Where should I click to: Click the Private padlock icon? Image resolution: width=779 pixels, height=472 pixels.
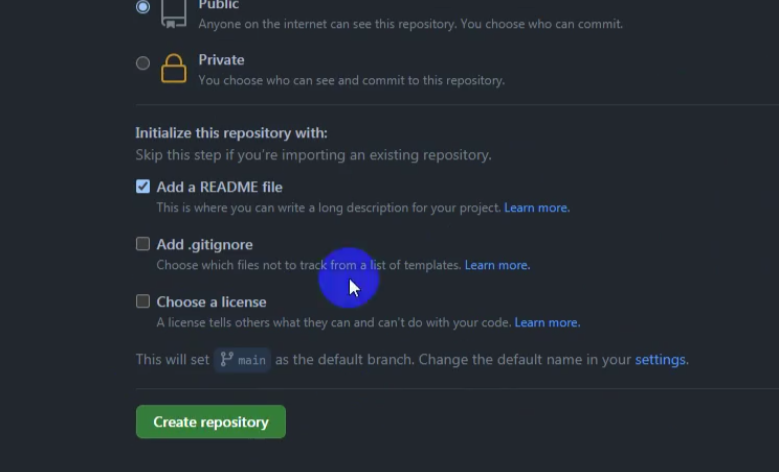click(173, 68)
